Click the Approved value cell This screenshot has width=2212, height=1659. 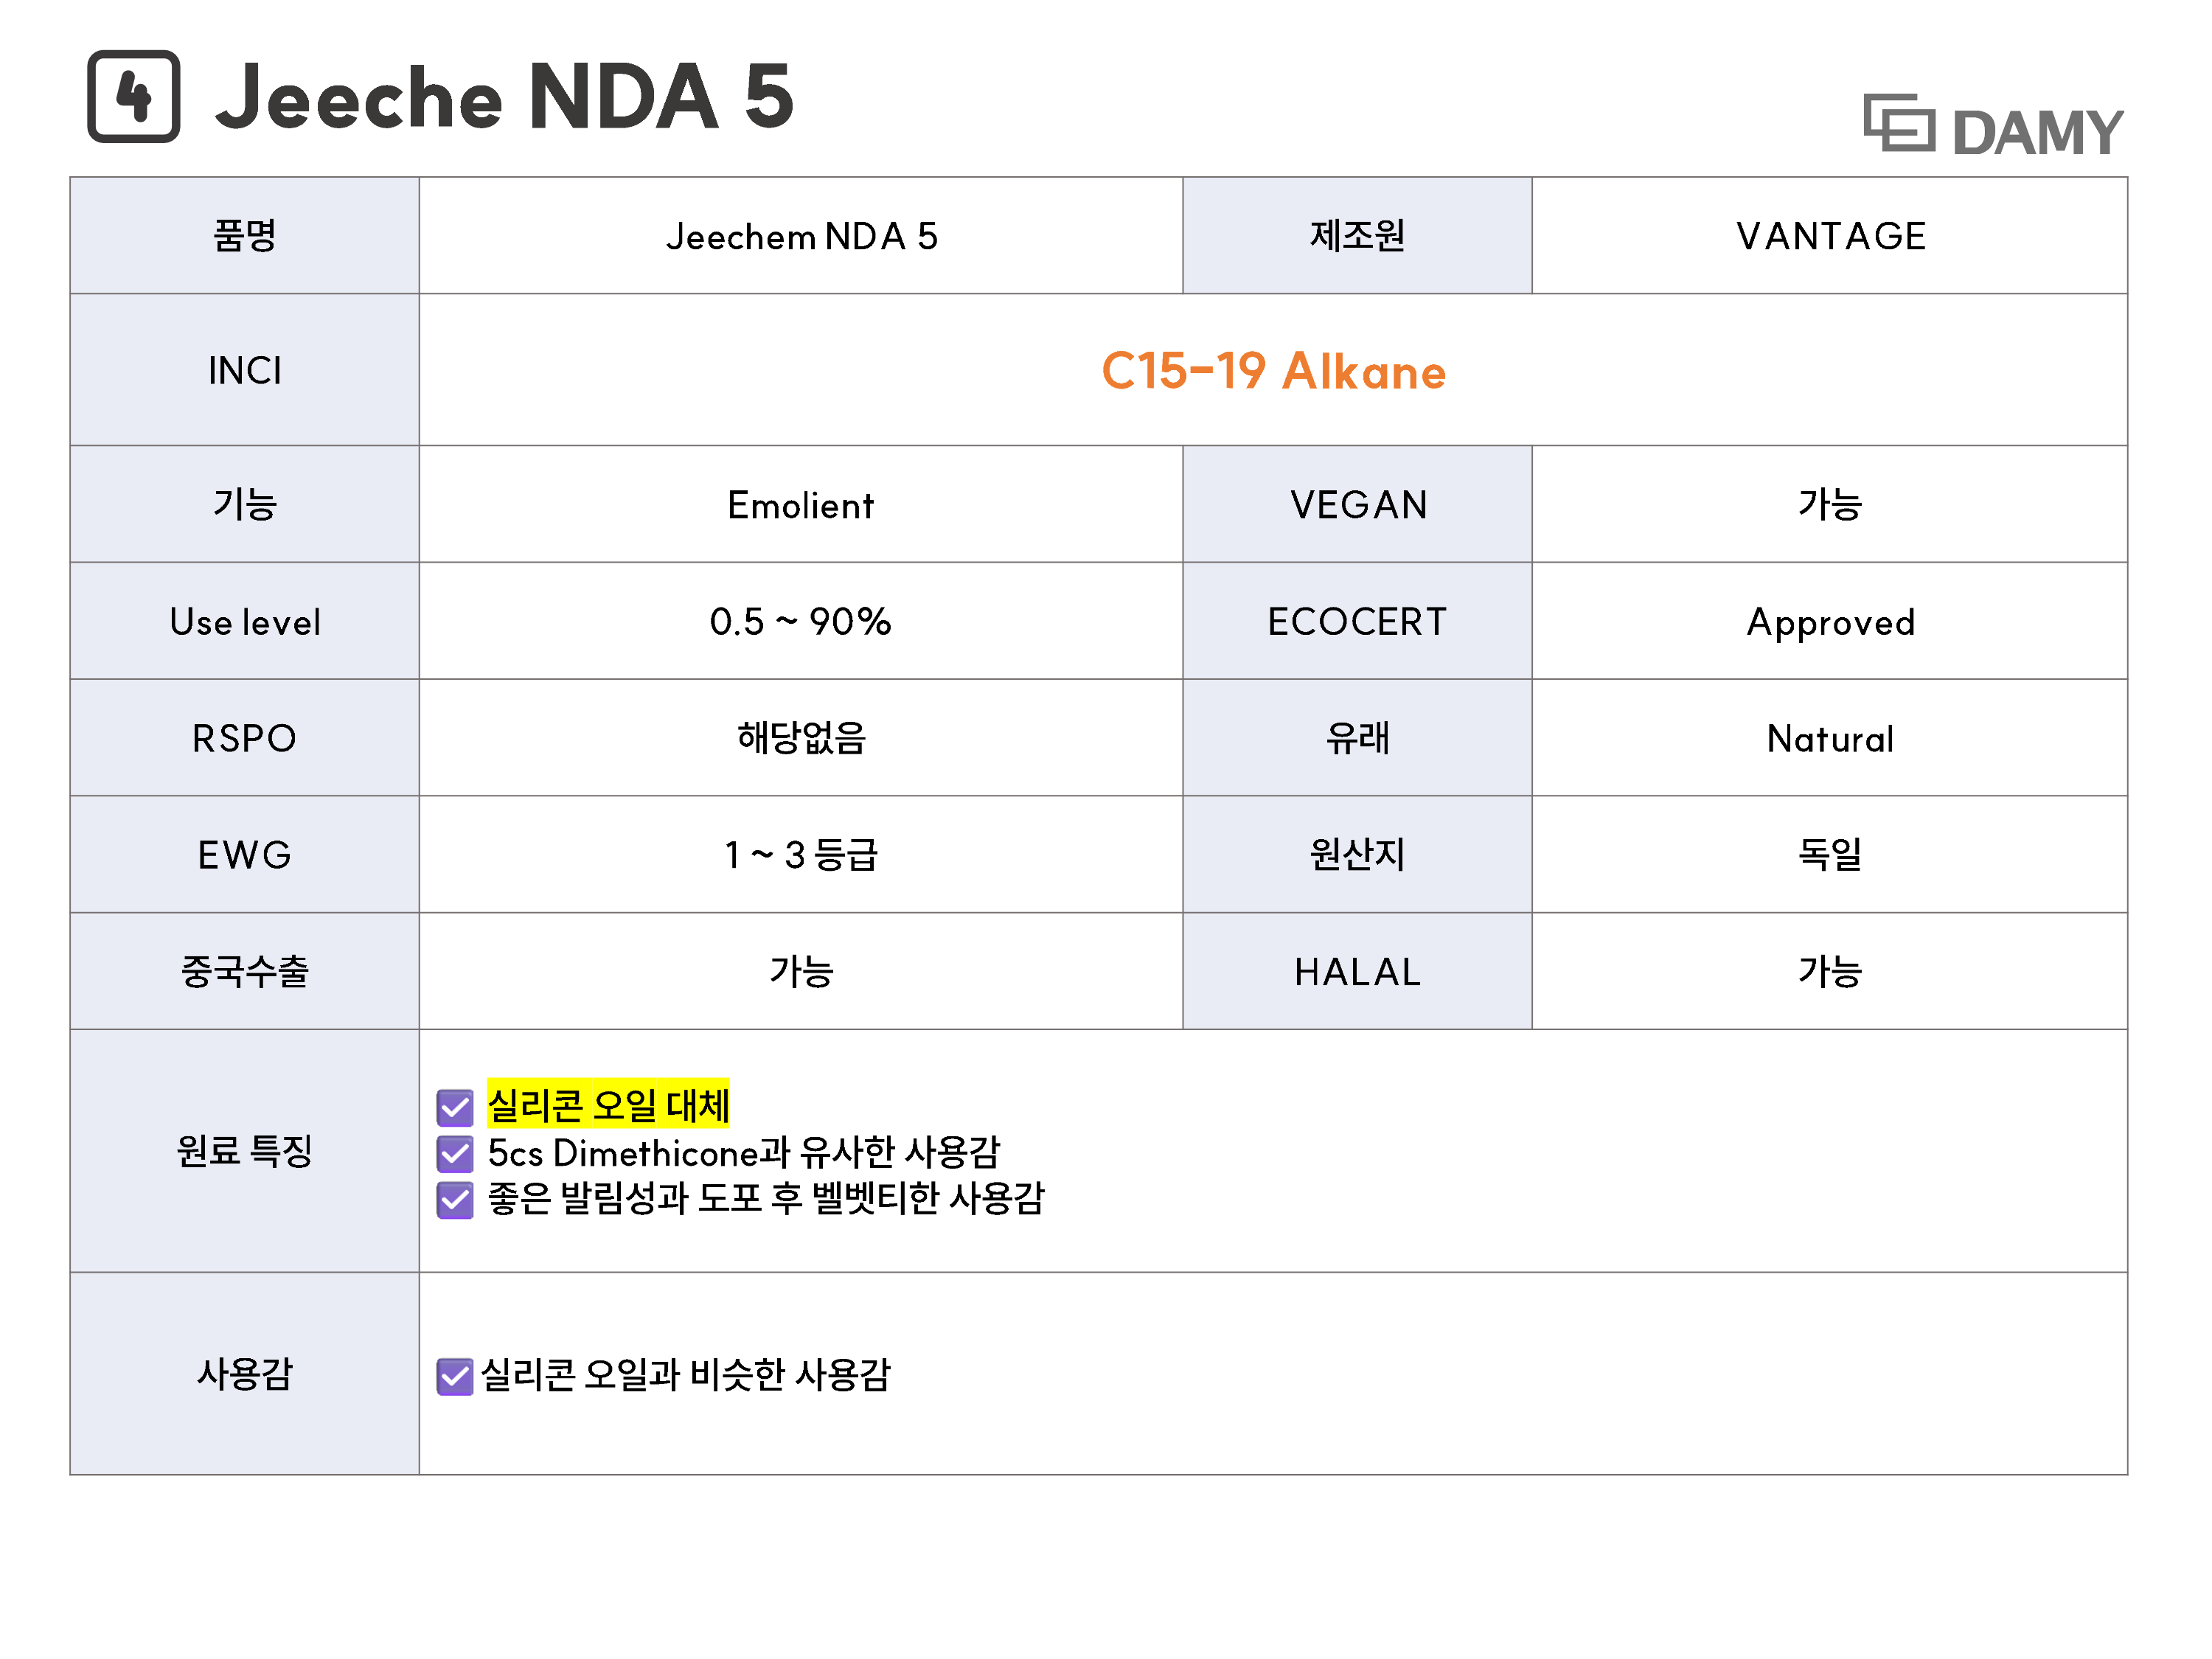(1829, 622)
